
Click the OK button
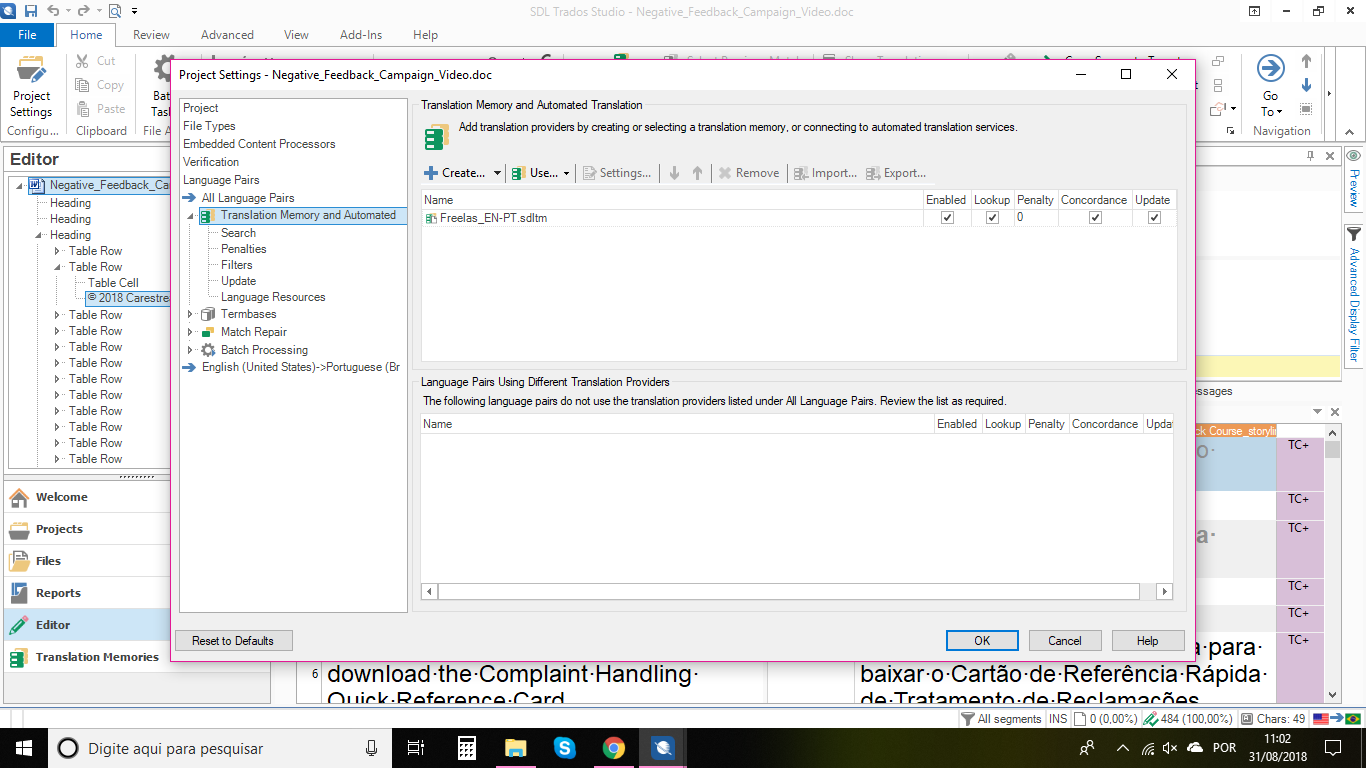pyautogui.click(x=982, y=641)
